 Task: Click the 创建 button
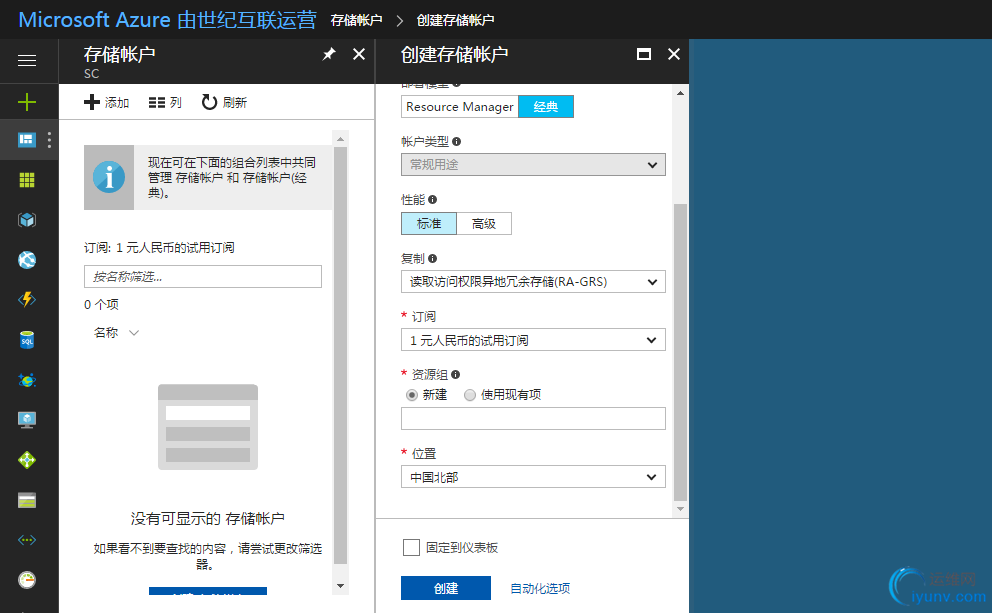[x=446, y=588]
